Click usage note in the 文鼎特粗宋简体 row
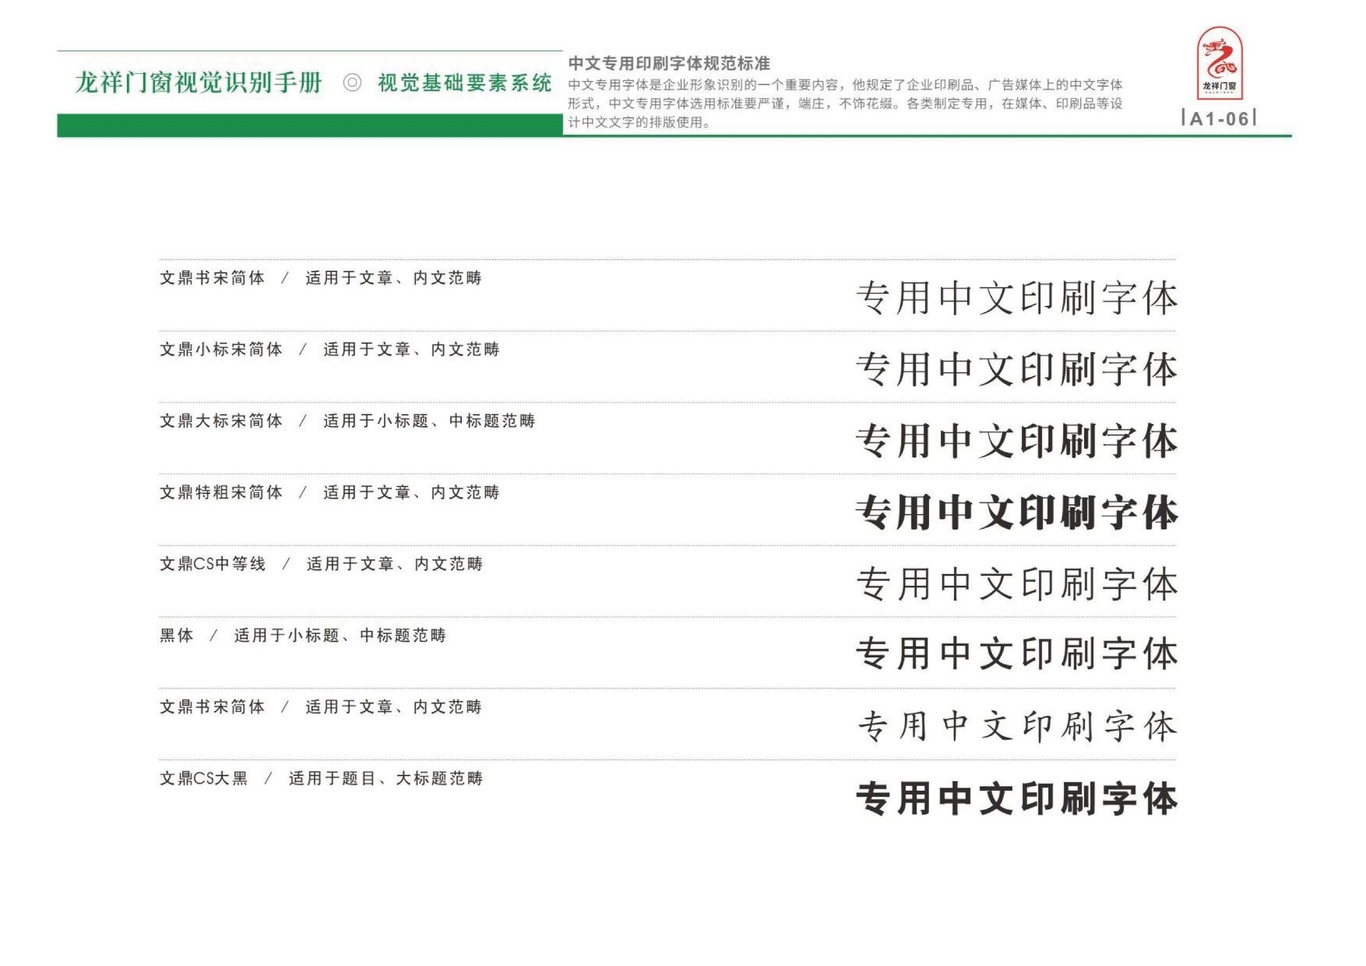Viewport: 1366px width, 966px height. click(411, 492)
